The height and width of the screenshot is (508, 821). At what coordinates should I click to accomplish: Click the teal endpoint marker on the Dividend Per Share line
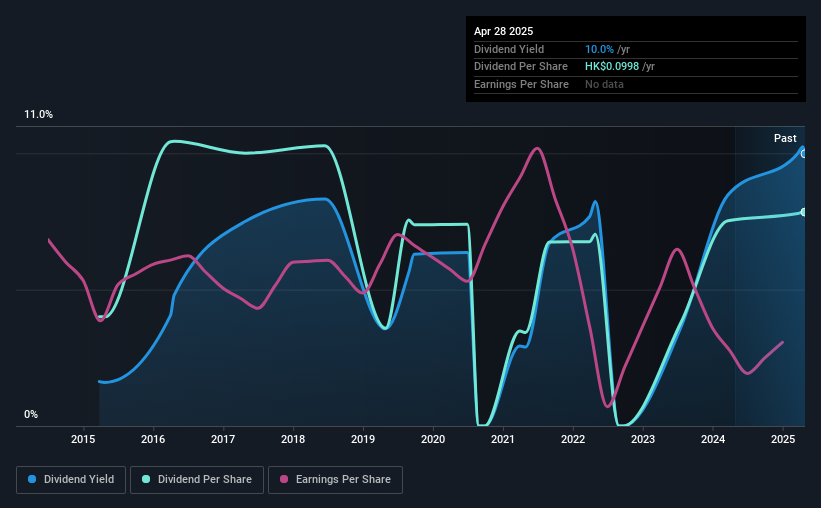pos(803,212)
